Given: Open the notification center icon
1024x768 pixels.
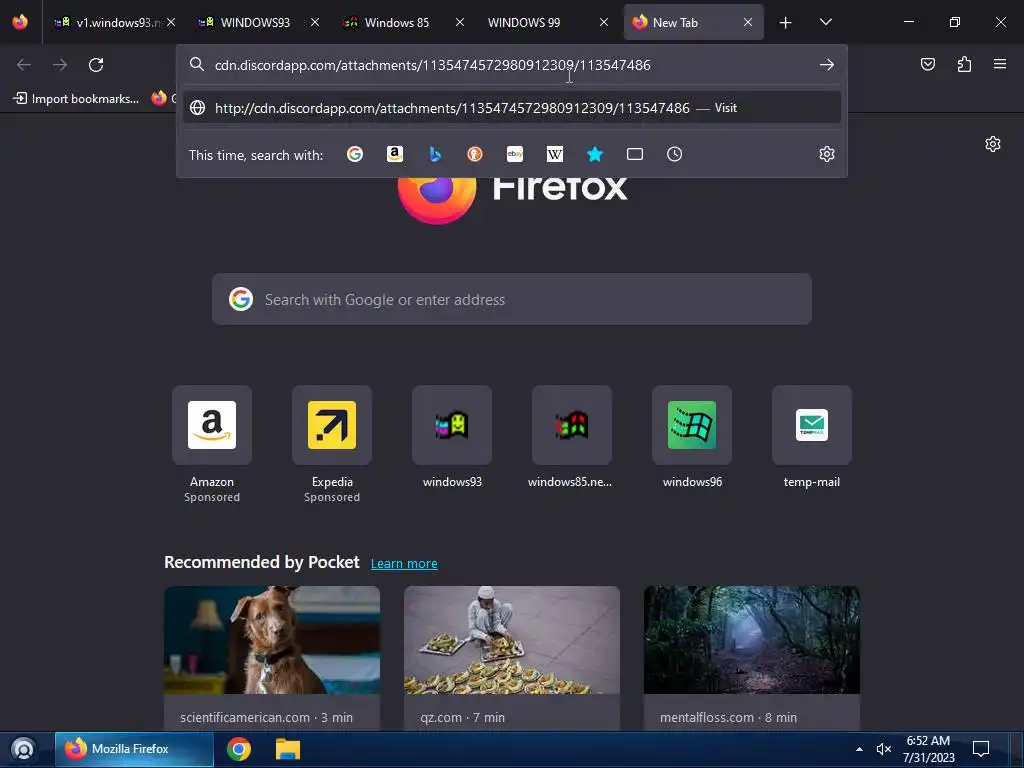Looking at the screenshot, I should click(x=981, y=749).
